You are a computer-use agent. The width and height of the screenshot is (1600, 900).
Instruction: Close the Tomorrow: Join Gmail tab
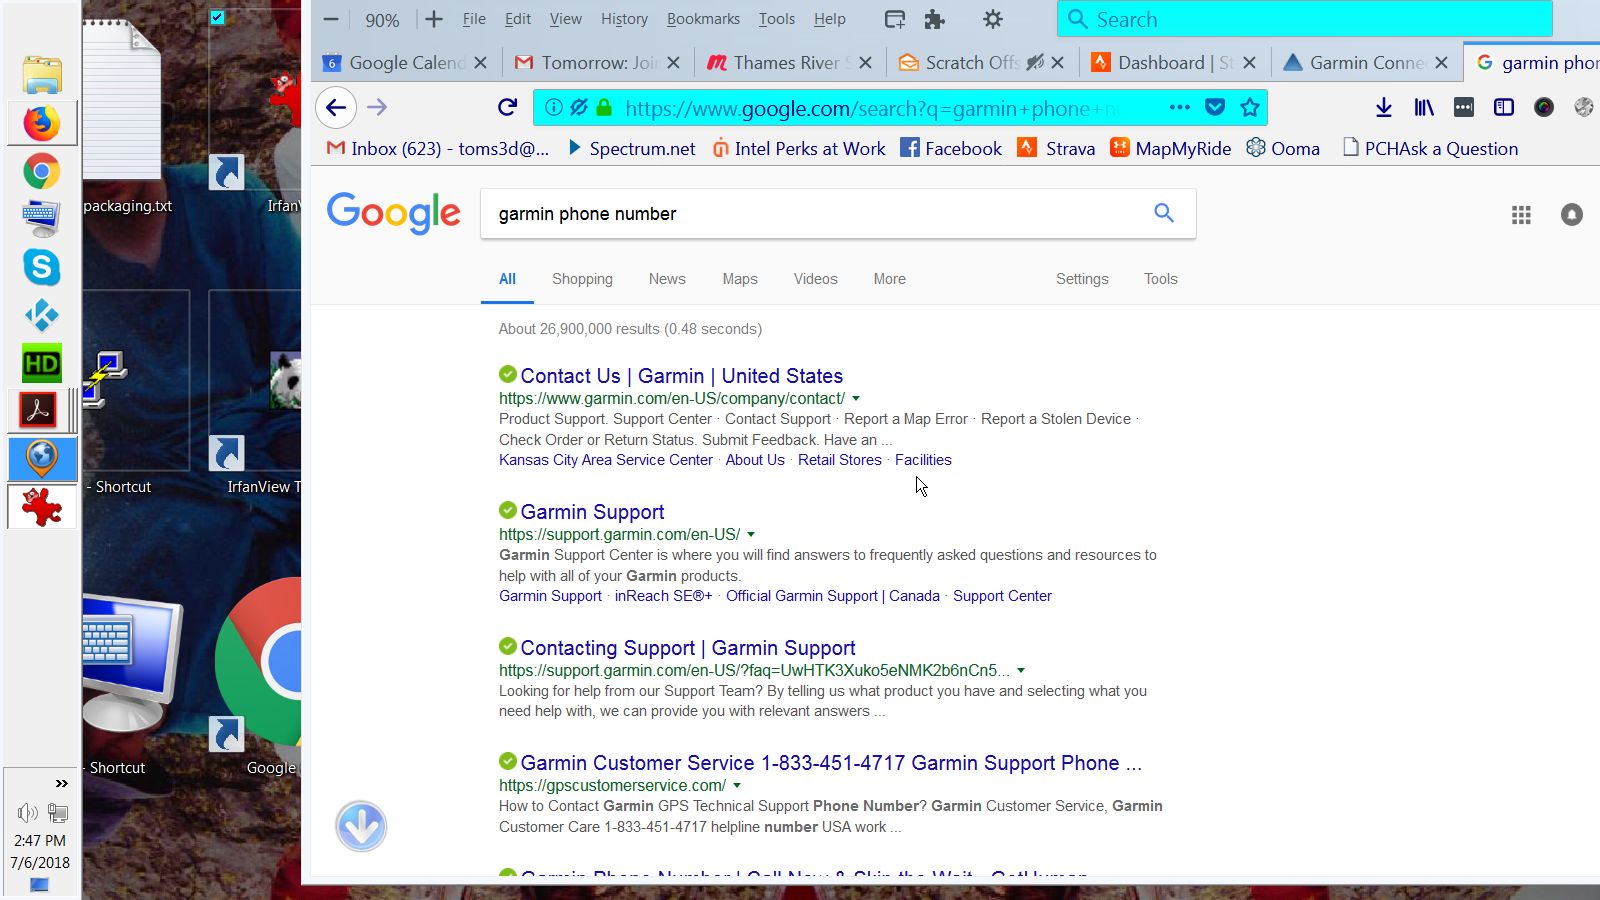(x=674, y=62)
